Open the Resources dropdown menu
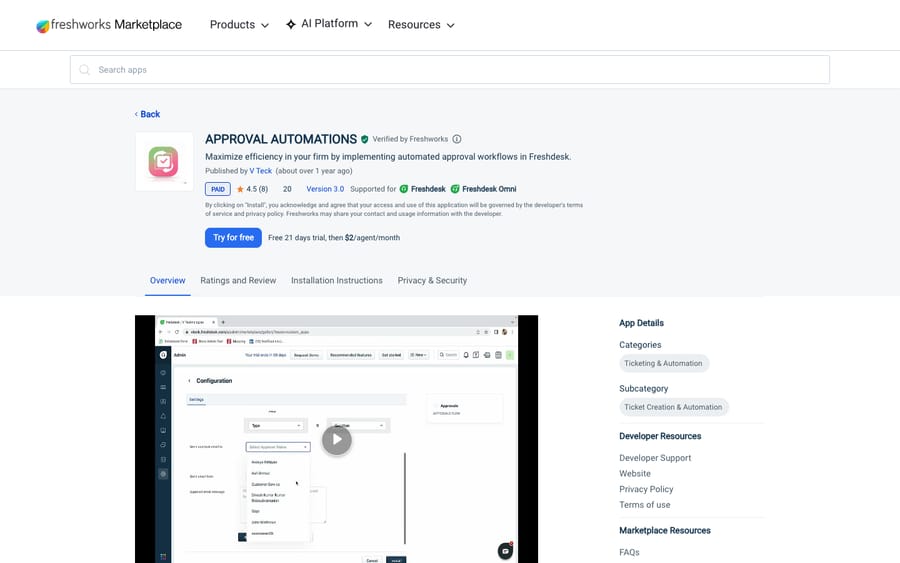The height and width of the screenshot is (563, 900). pyautogui.click(x=421, y=25)
